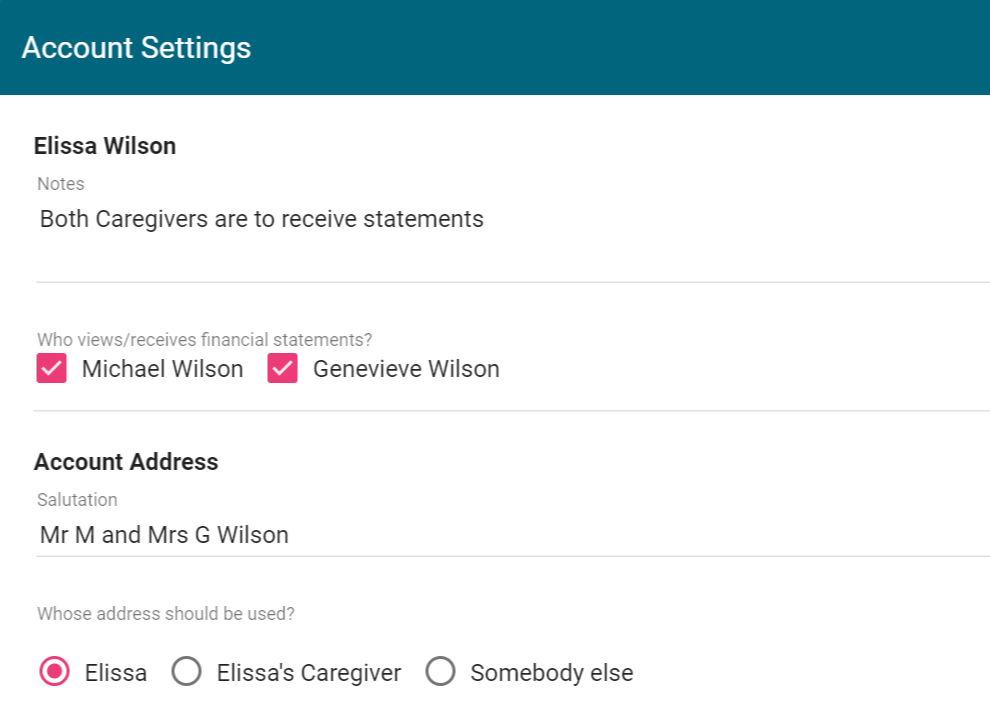
Task: Pick the Somebody else radio button
Action: tap(440, 672)
